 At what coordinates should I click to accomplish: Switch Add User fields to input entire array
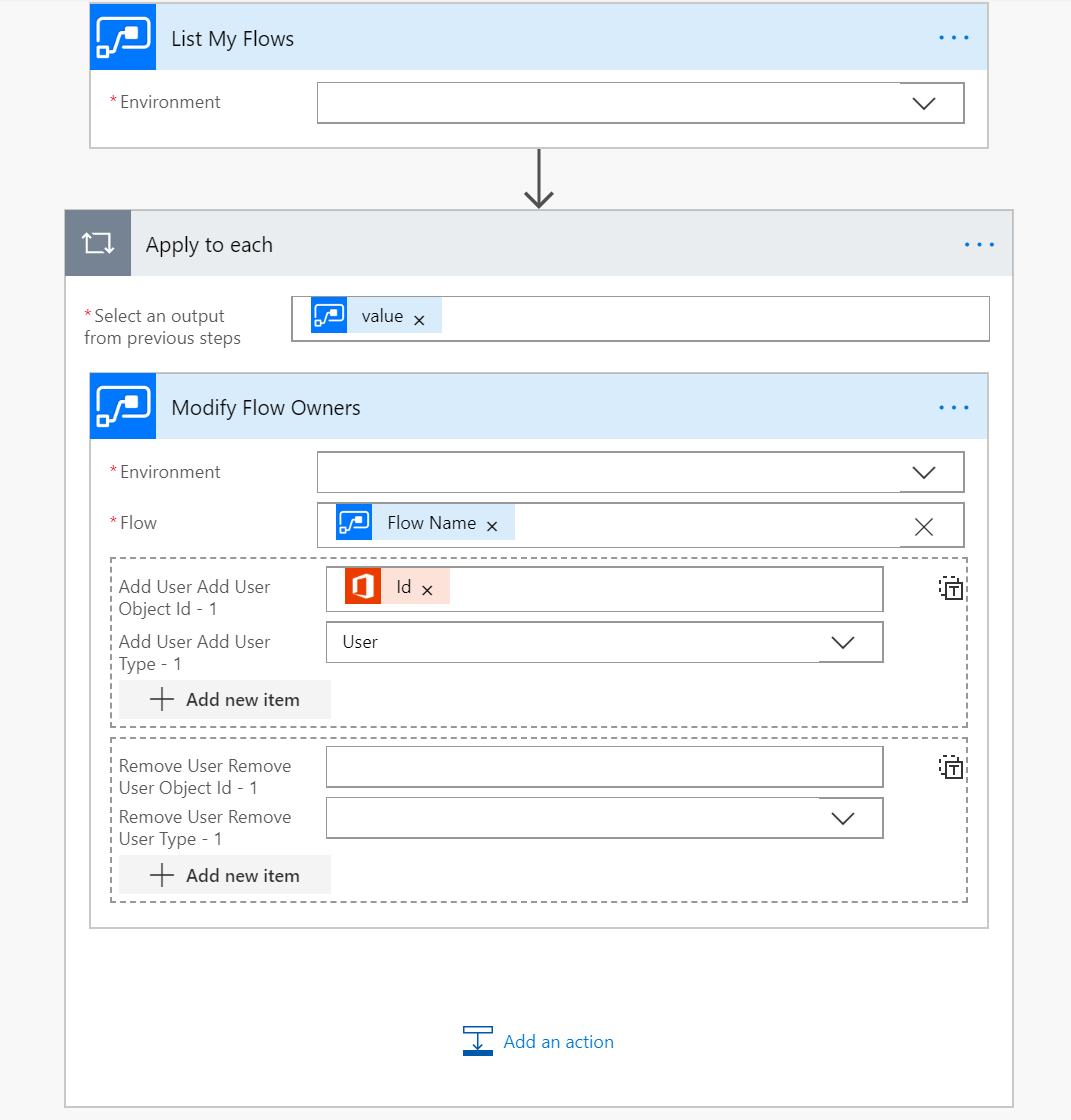951,588
